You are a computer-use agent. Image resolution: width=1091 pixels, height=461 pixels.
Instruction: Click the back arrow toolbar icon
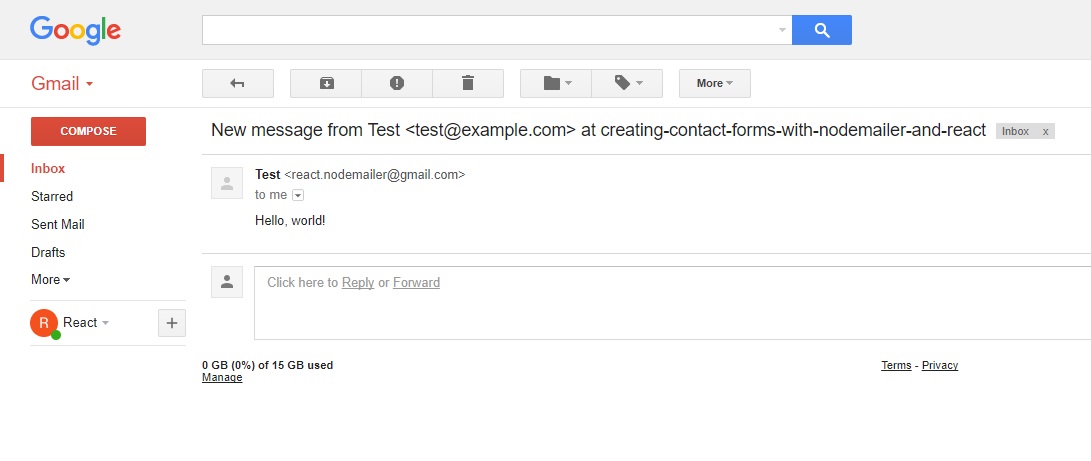(x=238, y=83)
